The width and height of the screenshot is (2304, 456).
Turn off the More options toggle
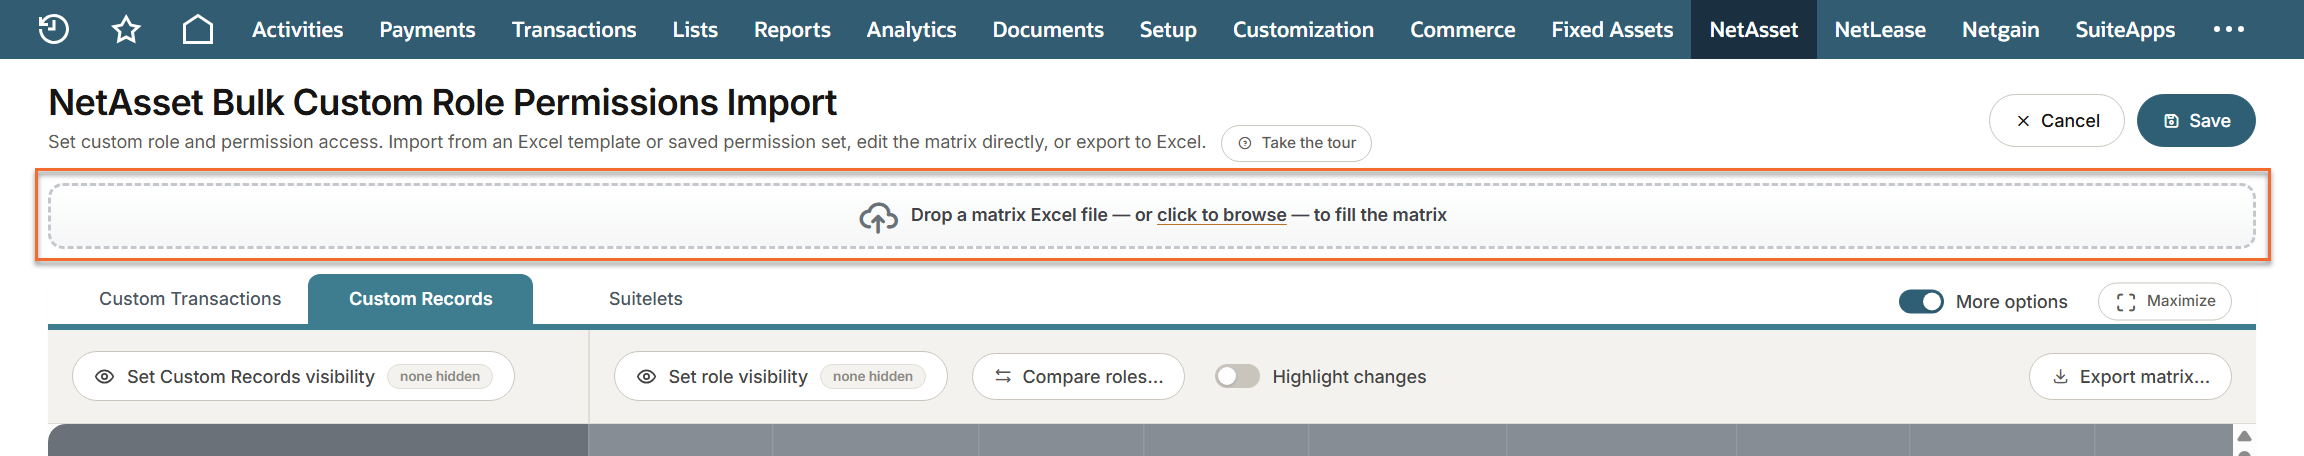click(1921, 301)
